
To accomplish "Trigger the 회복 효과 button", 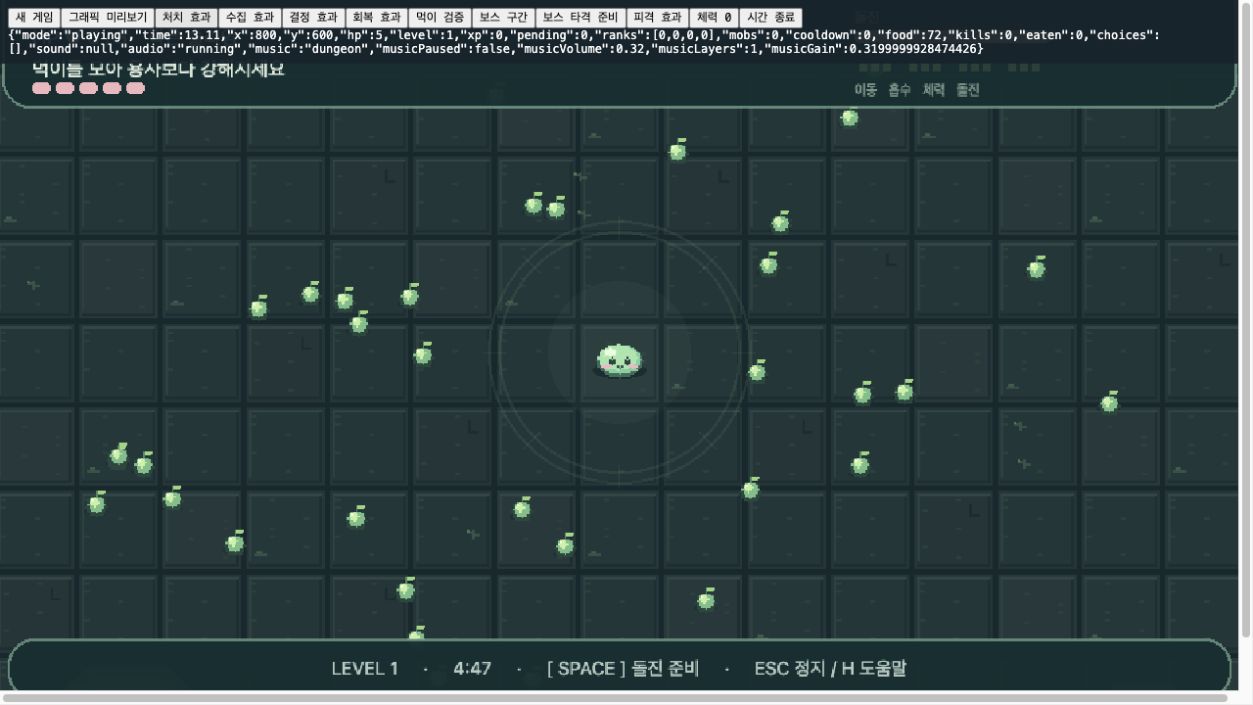I will click(x=376, y=17).
